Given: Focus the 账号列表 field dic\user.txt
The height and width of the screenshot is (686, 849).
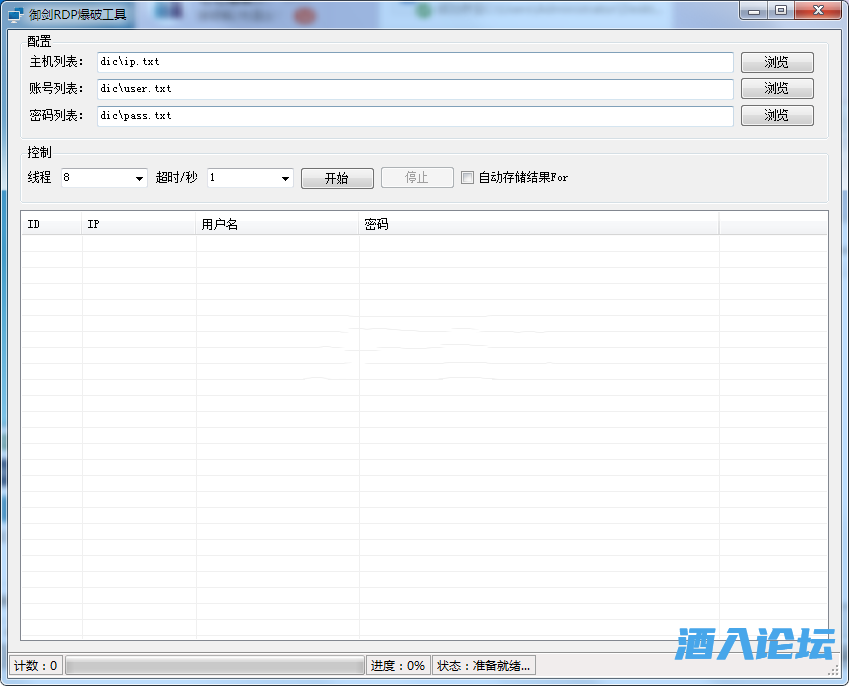Looking at the screenshot, I should 415,89.
